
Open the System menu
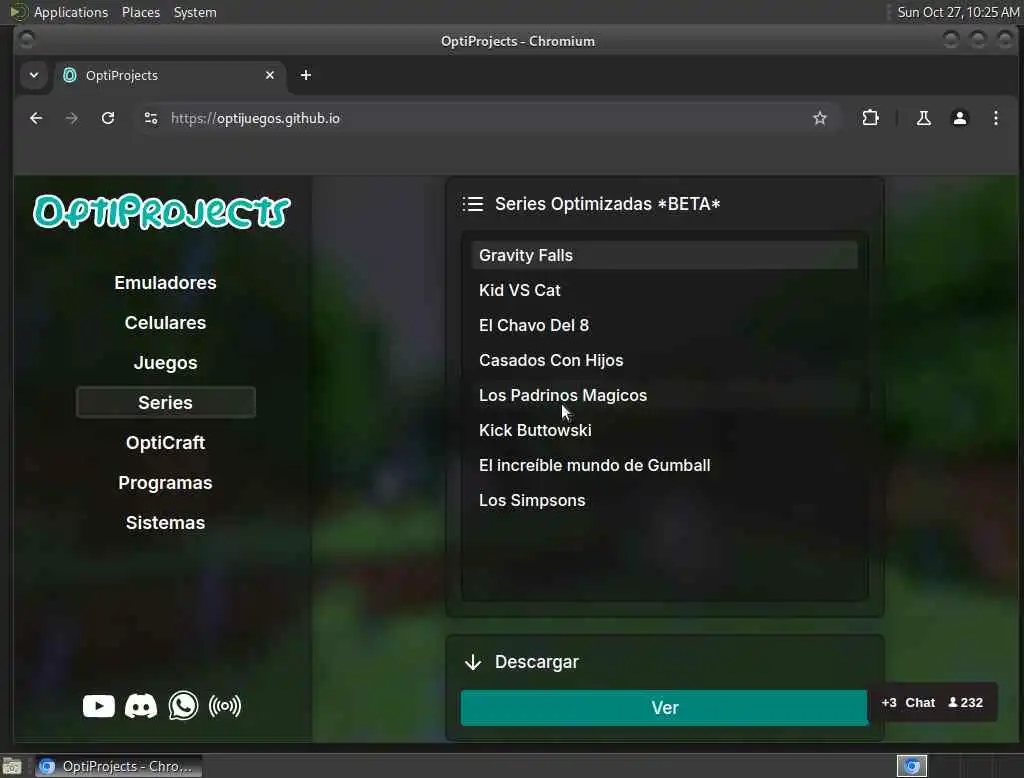(195, 12)
